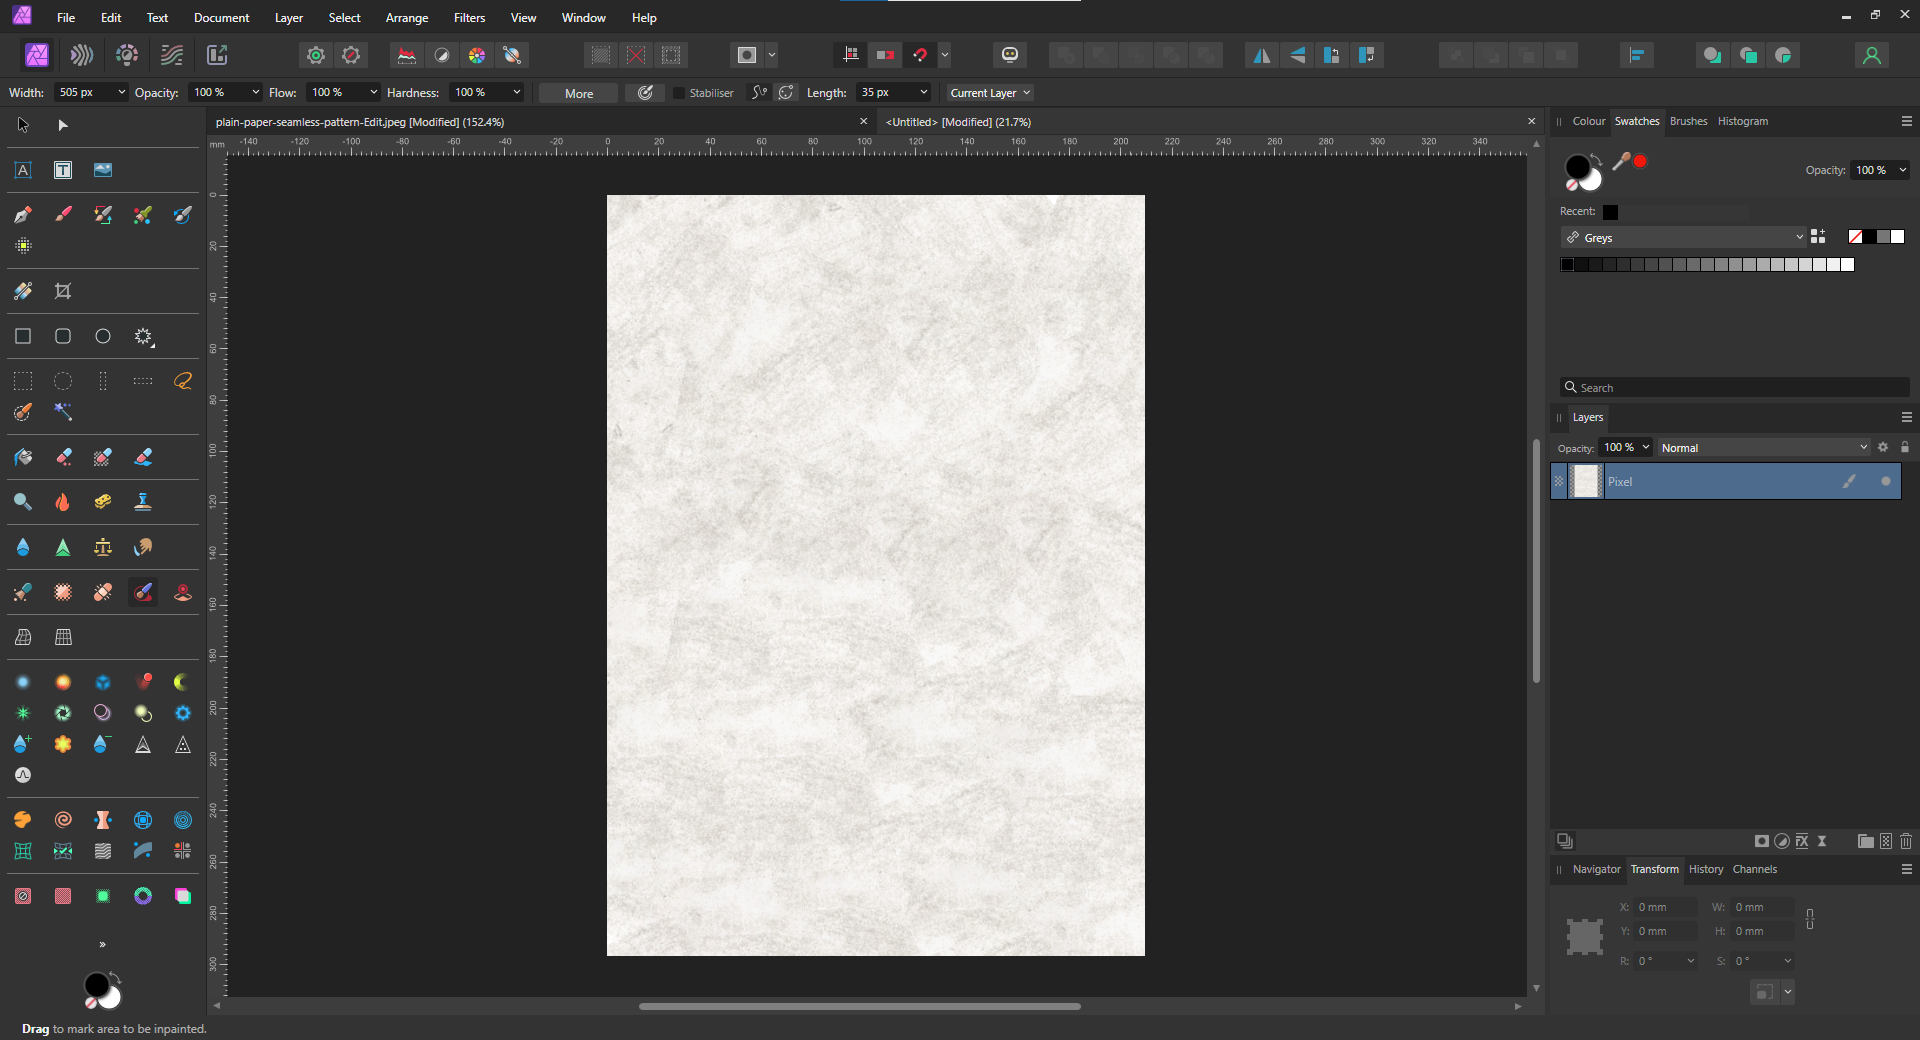This screenshot has height=1040, width=1920.
Task: Select the Freehand Selection lasso tool
Action: [x=183, y=381]
